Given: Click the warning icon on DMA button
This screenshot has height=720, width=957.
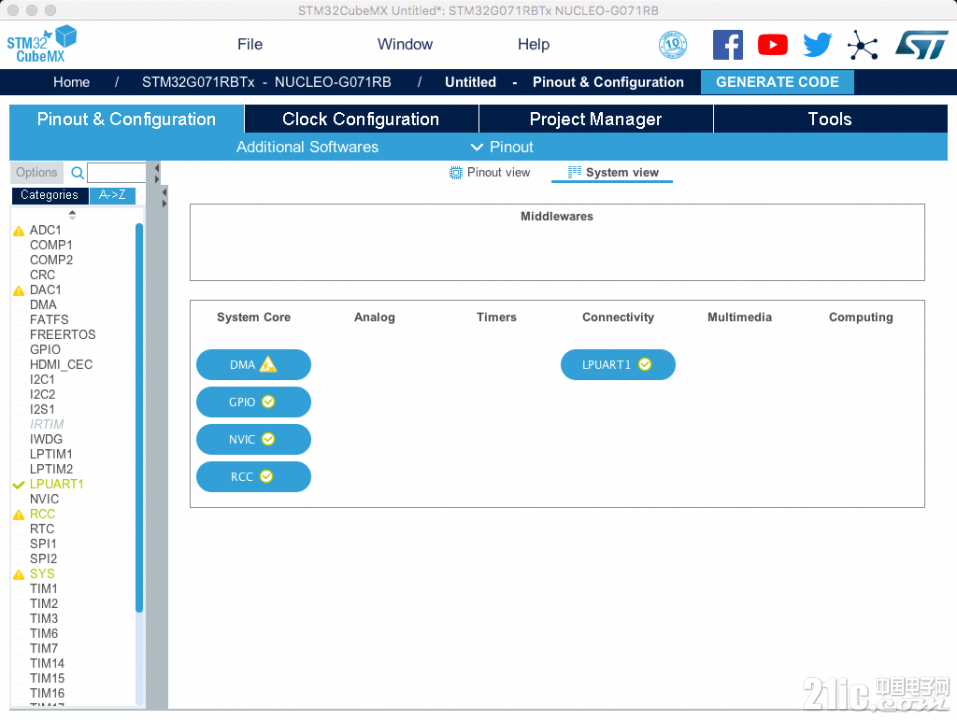Looking at the screenshot, I should click(268, 364).
